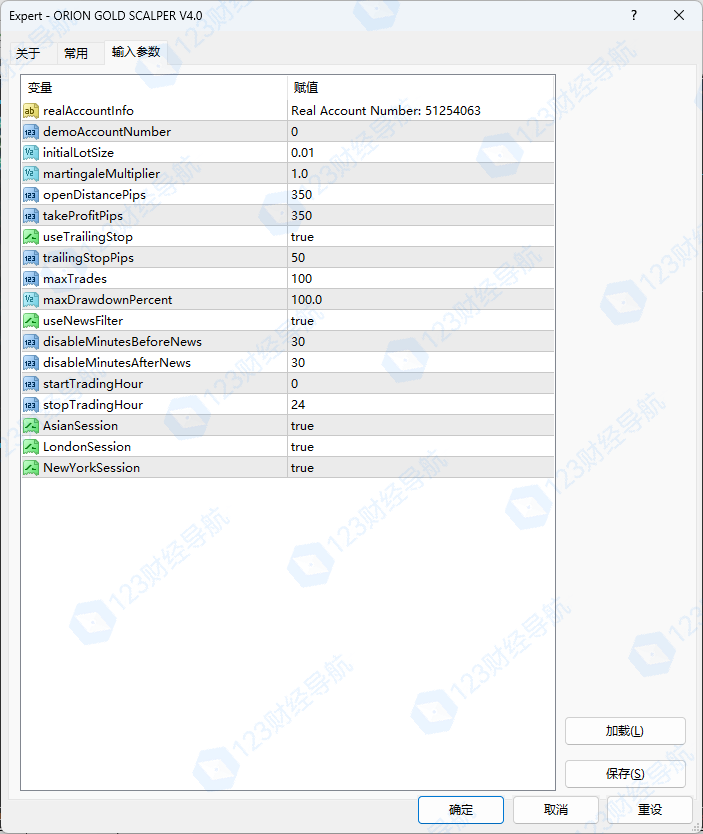The width and height of the screenshot is (703, 834).
Task: Select the 输入参数 tab
Action: (136, 52)
